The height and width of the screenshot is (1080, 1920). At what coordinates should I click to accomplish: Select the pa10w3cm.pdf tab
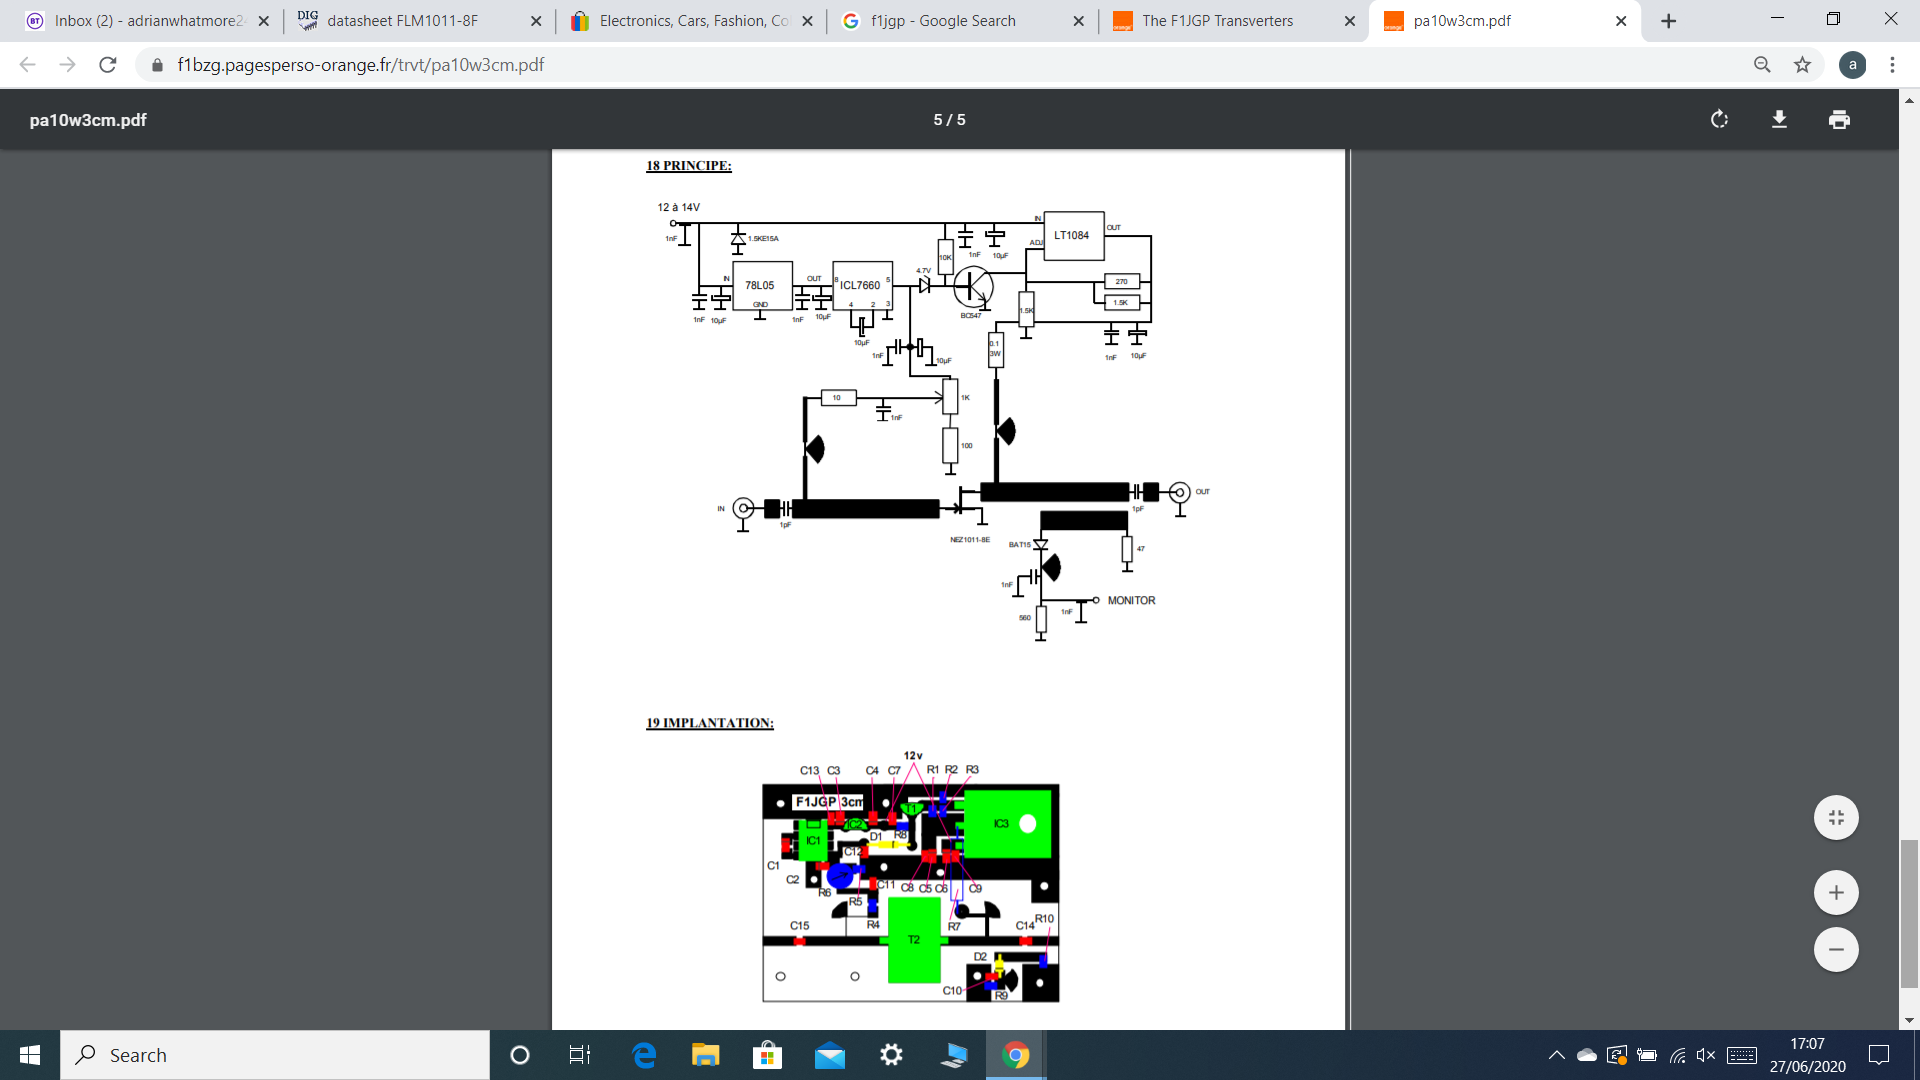[1506, 21]
